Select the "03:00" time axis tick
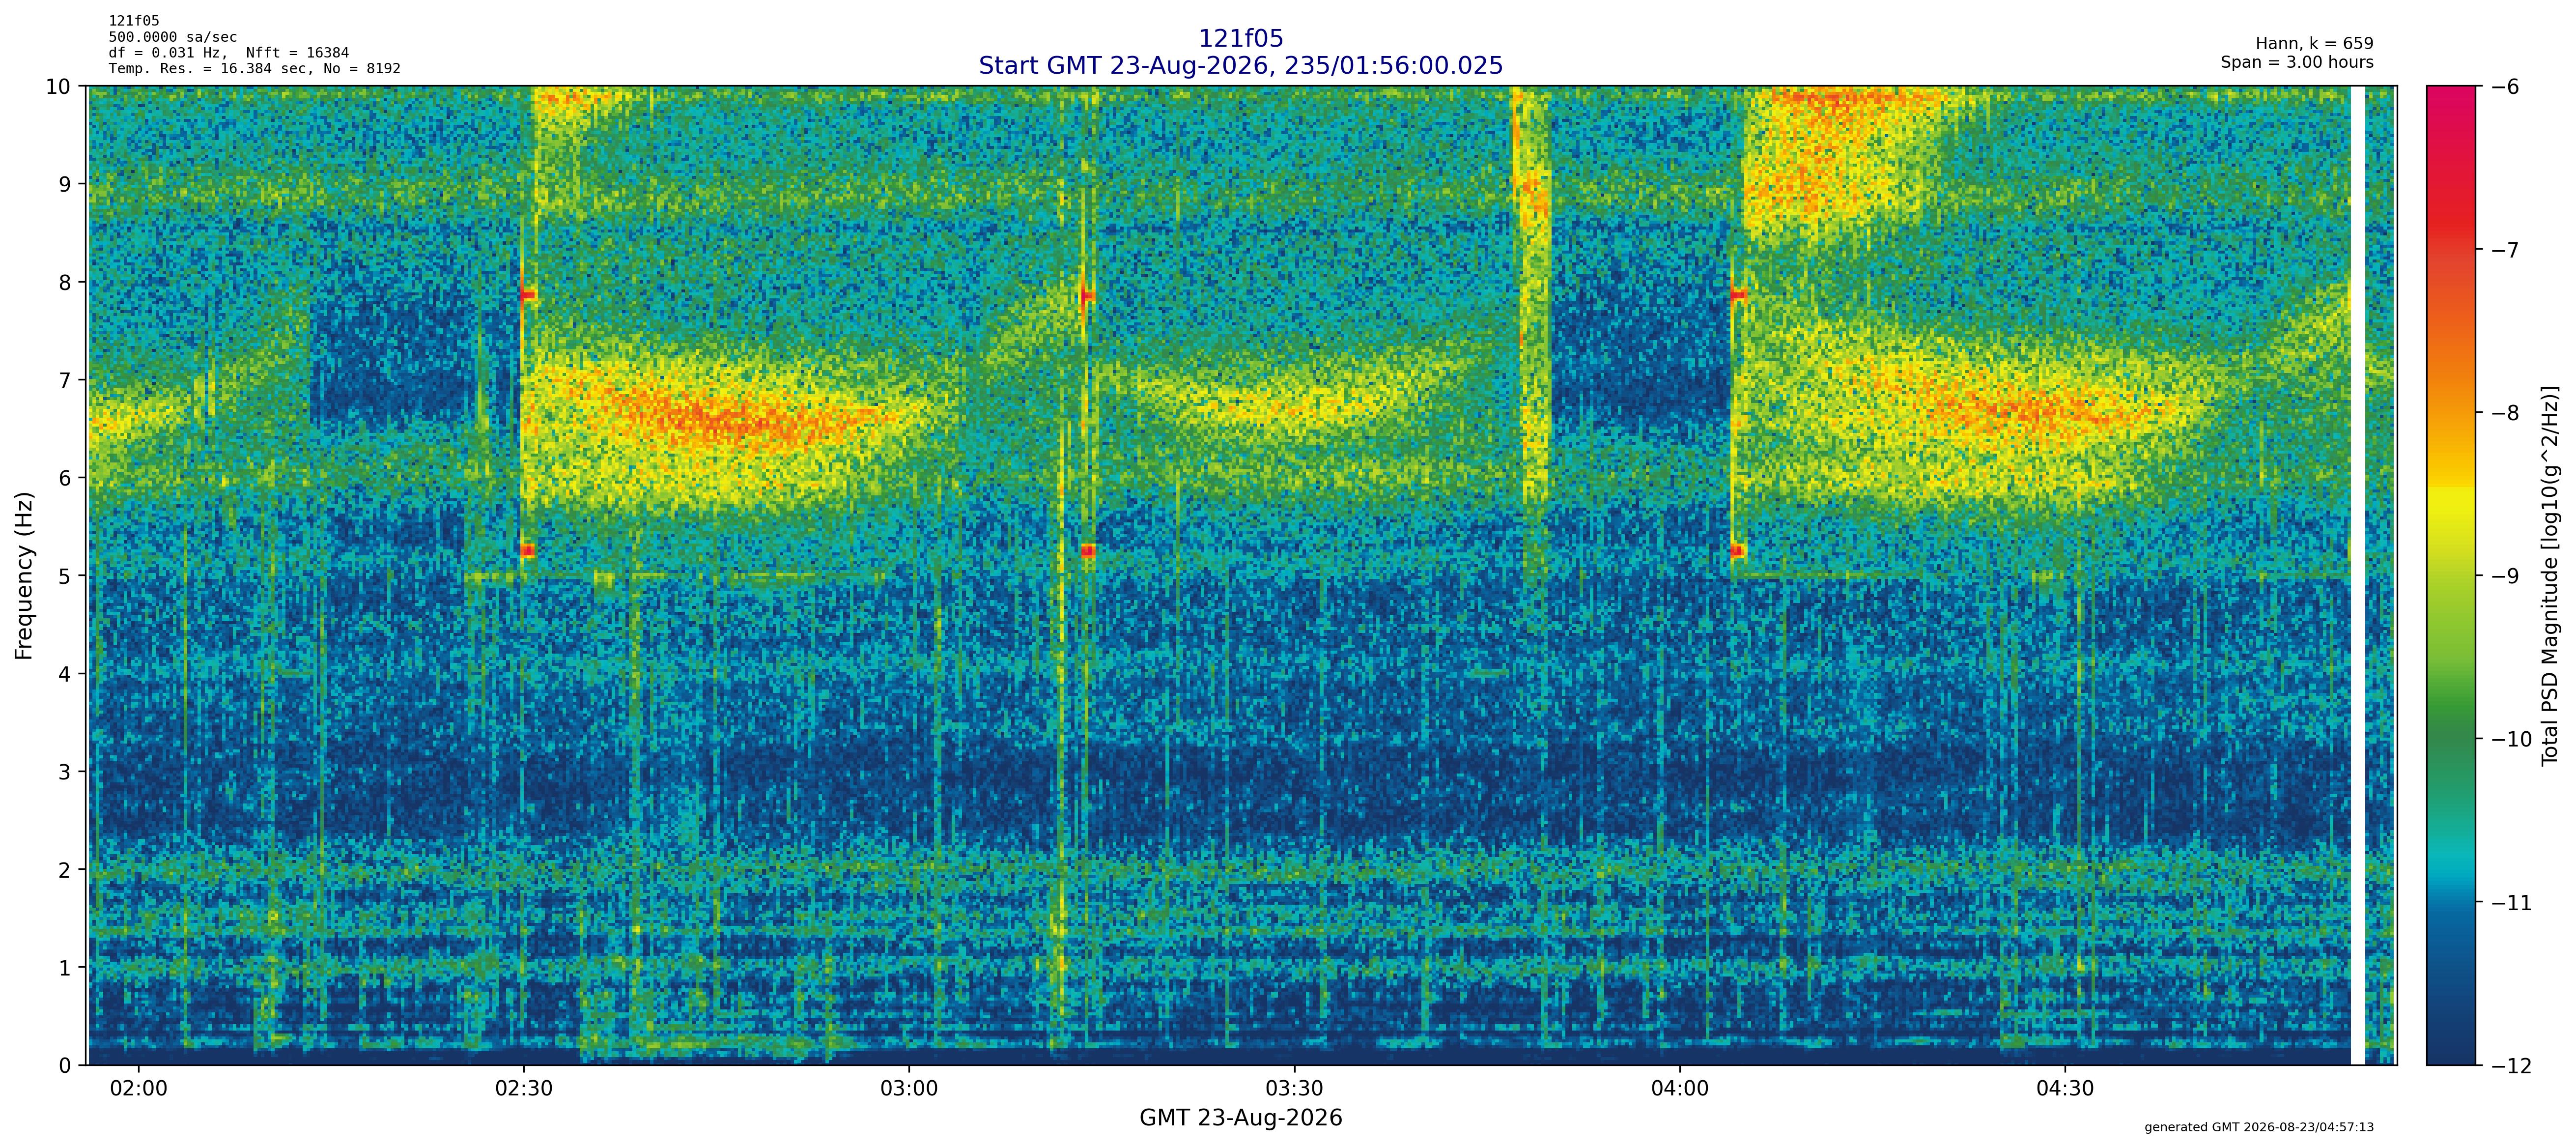The height and width of the screenshot is (1148, 2576). pyautogui.click(x=909, y=1088)
